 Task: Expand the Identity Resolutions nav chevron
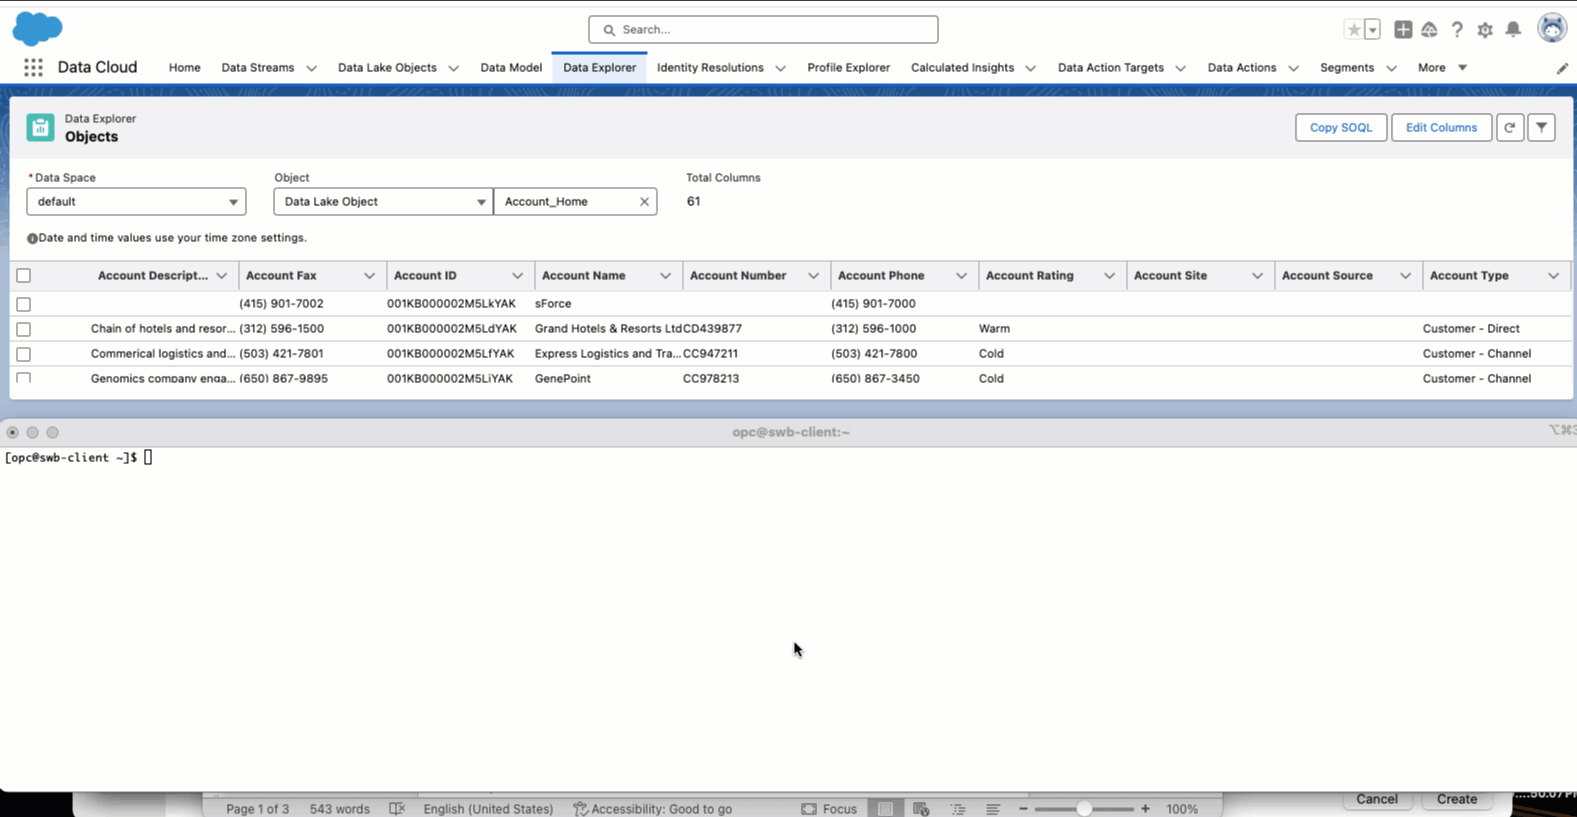(780, 68)
